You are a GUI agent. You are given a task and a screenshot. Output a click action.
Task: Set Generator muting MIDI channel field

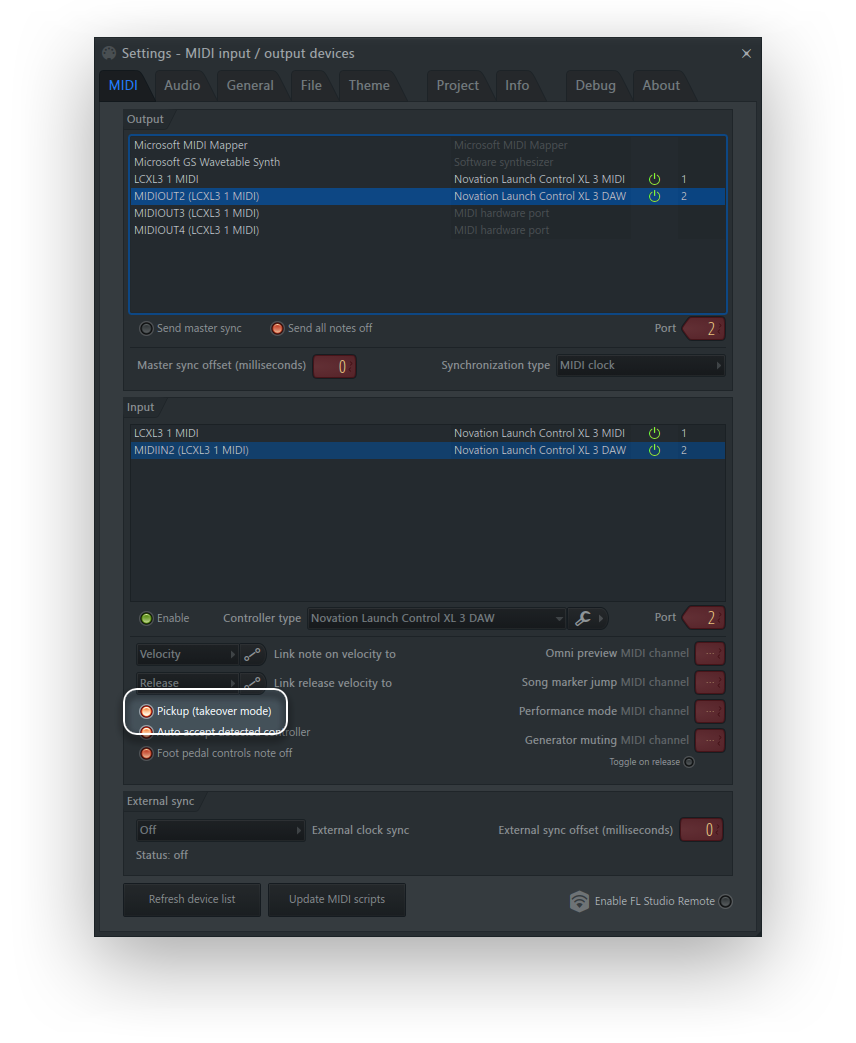pos(710,740)
